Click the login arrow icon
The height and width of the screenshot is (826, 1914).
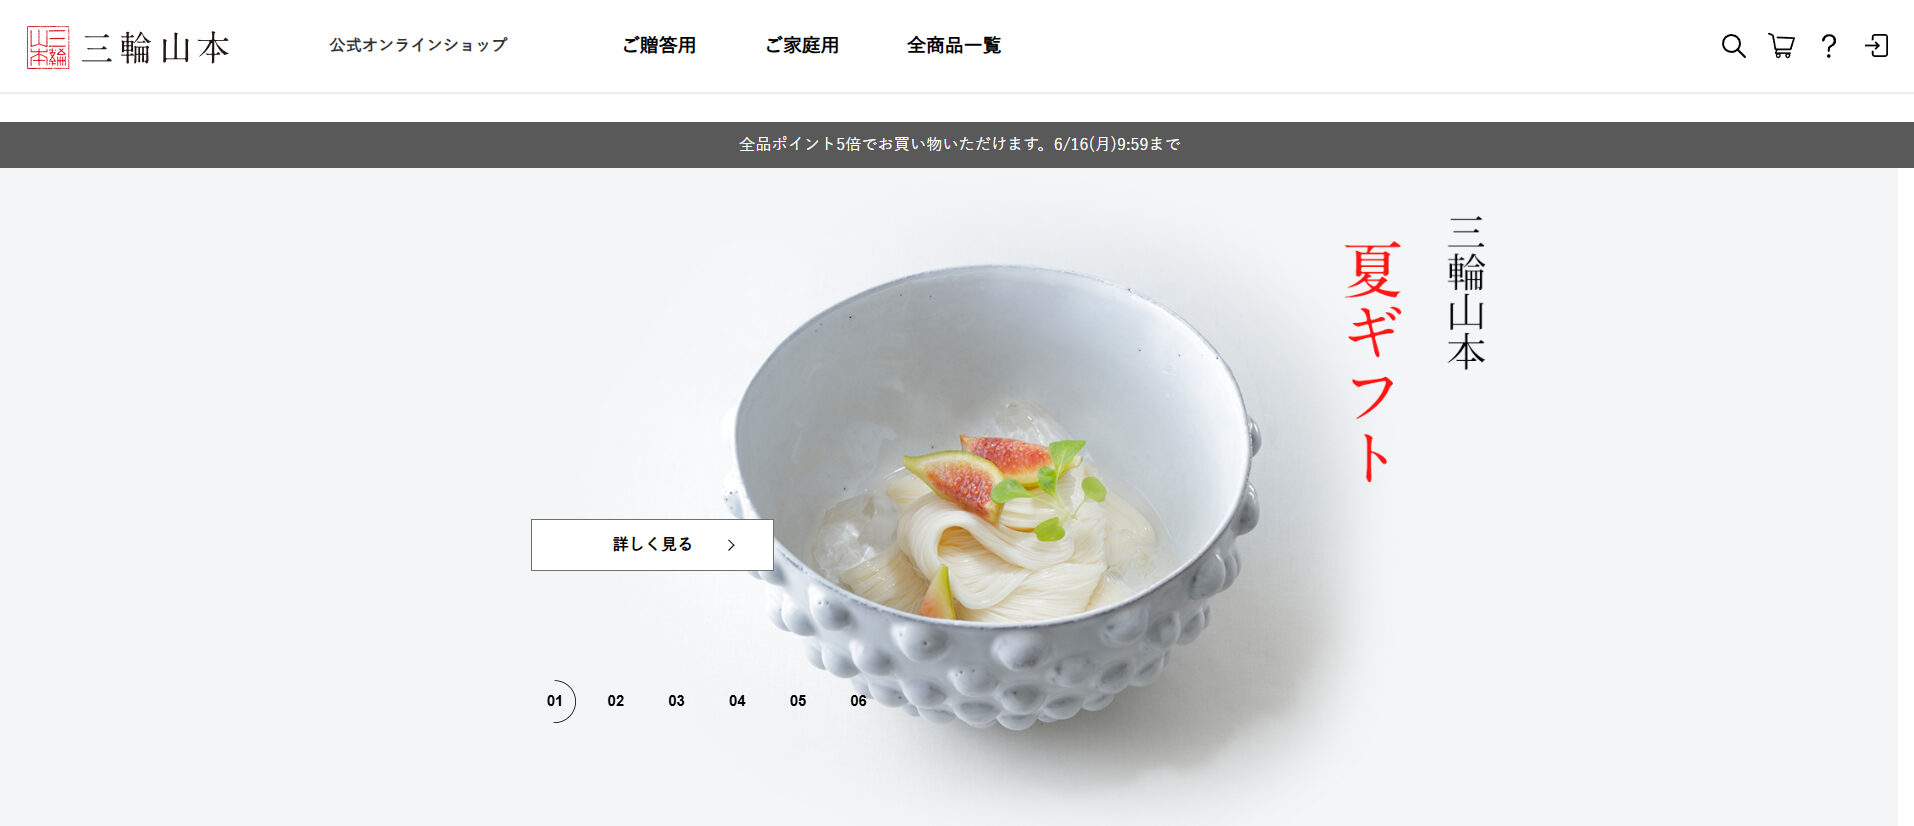click(x=1876, y=46)
